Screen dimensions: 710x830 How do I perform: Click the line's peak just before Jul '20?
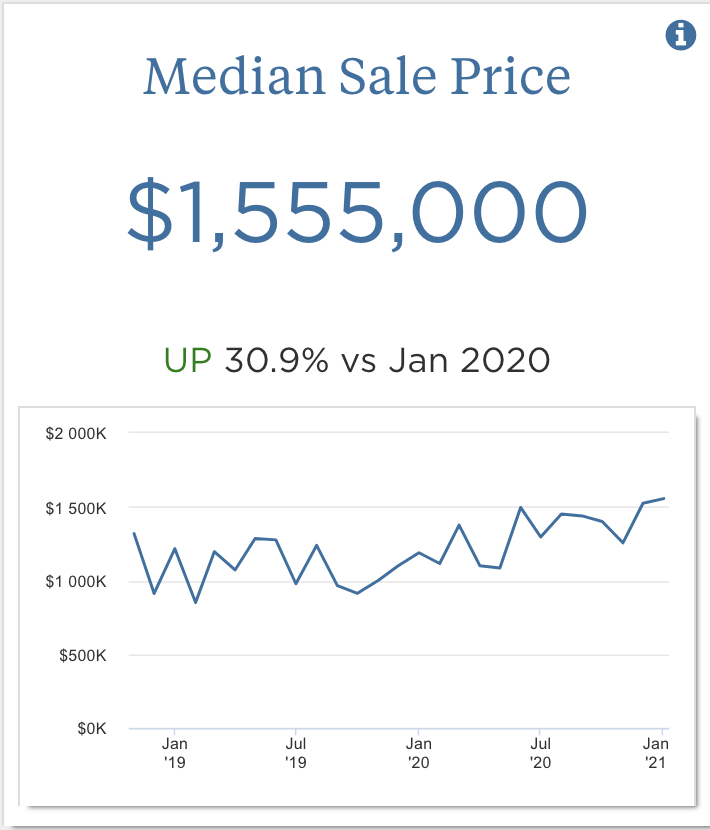click(521, 507)
